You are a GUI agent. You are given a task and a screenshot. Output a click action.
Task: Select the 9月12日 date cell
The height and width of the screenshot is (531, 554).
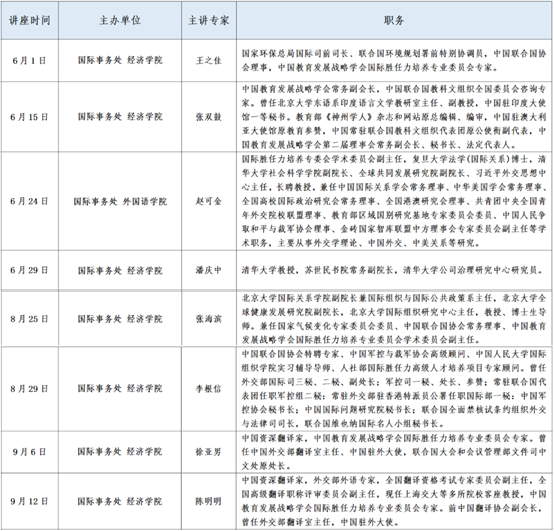[x=30, y=501]
